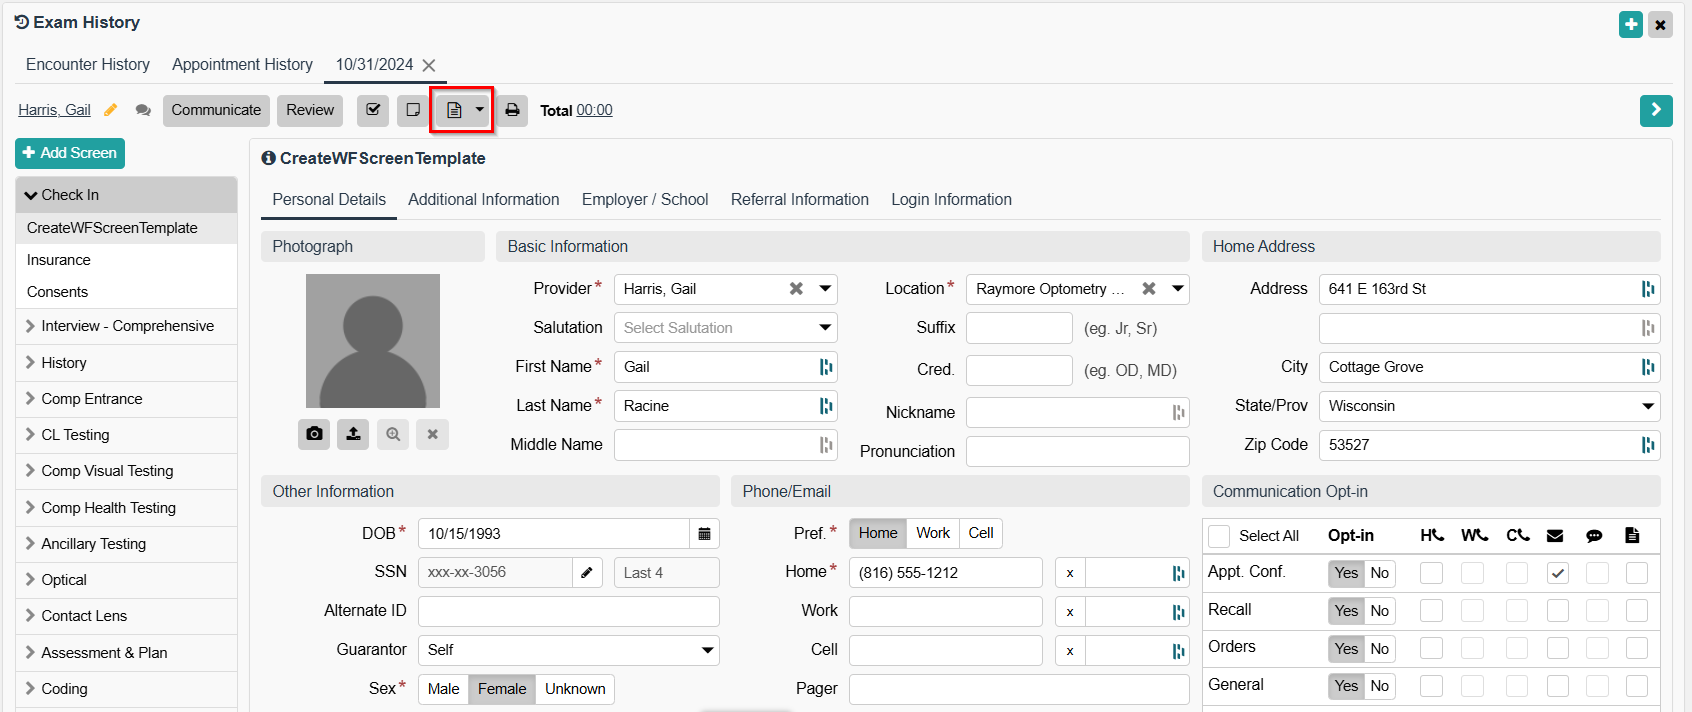Viewport: 1692px width, 712px height.
Task: Open the DOB calendar picker icon
Action: tap(704, 534)
